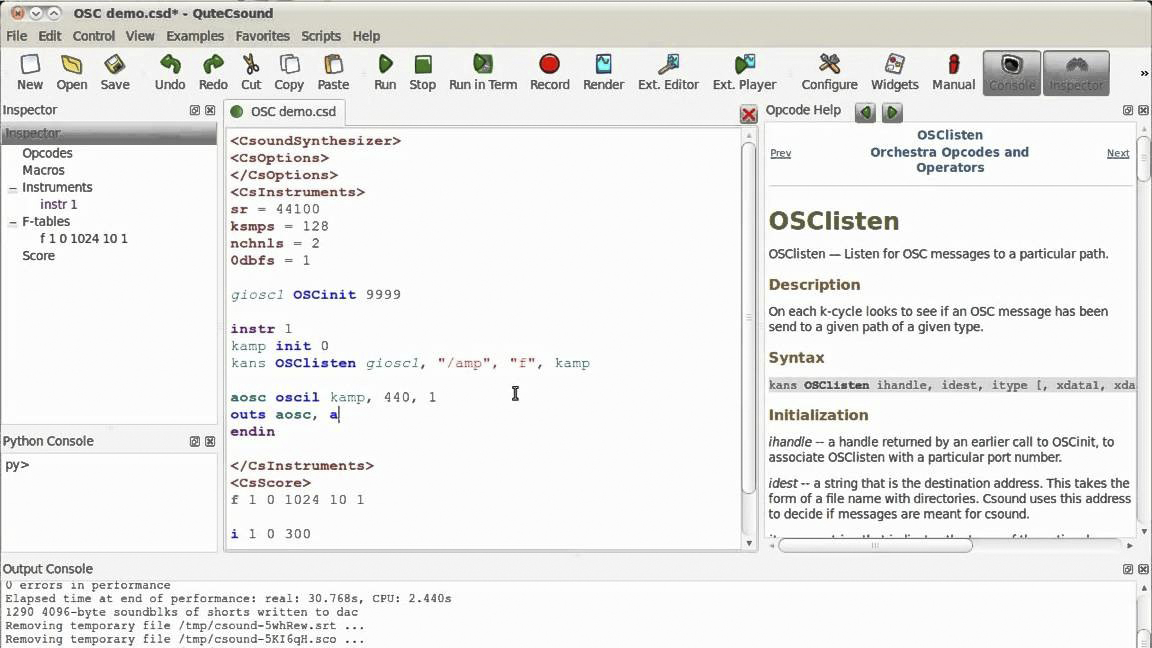Collapse the Instruments tree node

[13, 188]
